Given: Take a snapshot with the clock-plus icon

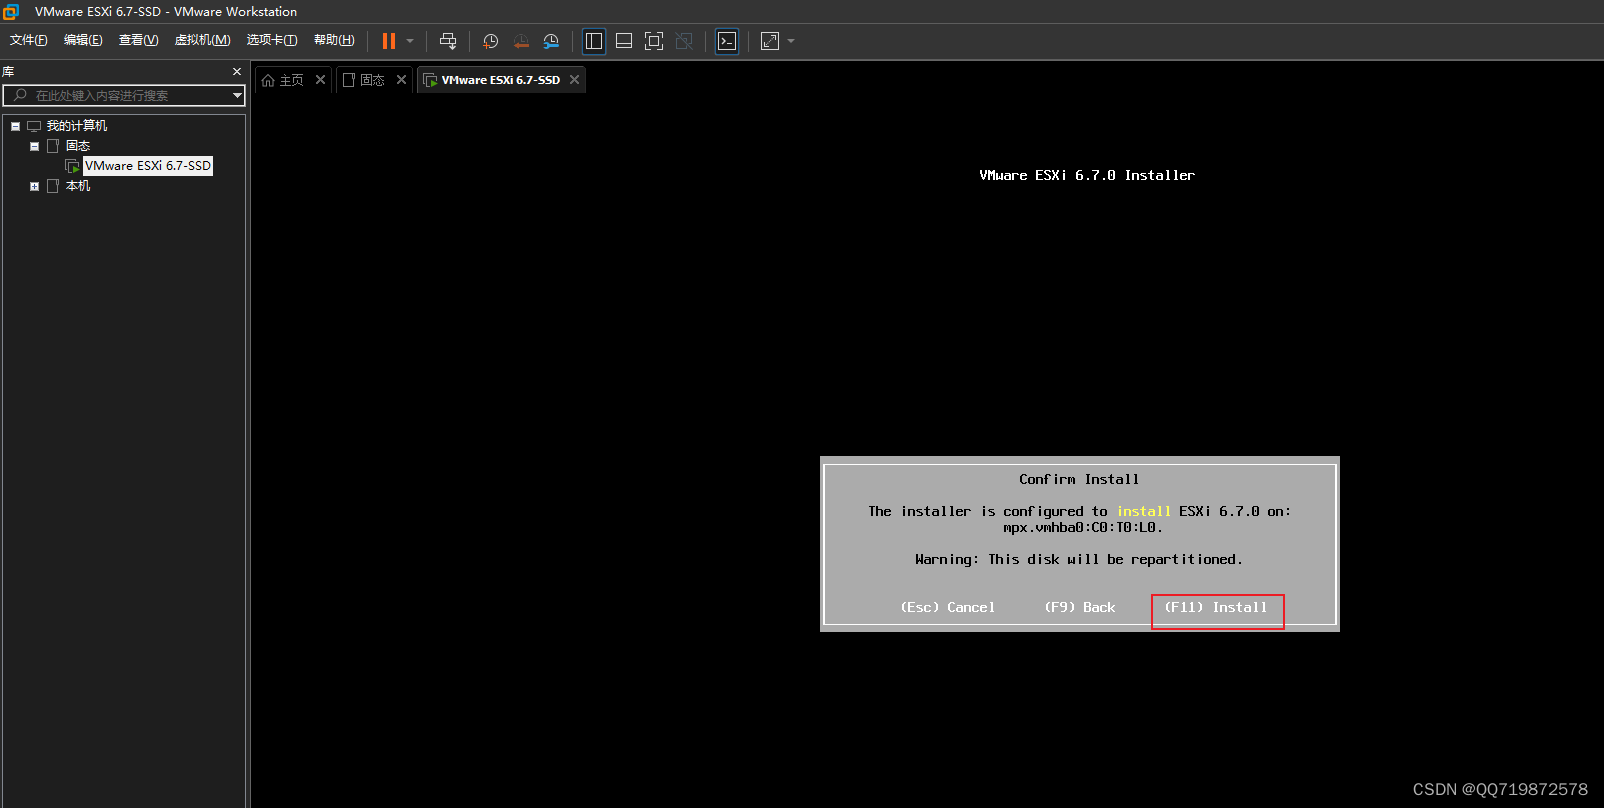Looking at the screenshot, I should click(490, 41).
